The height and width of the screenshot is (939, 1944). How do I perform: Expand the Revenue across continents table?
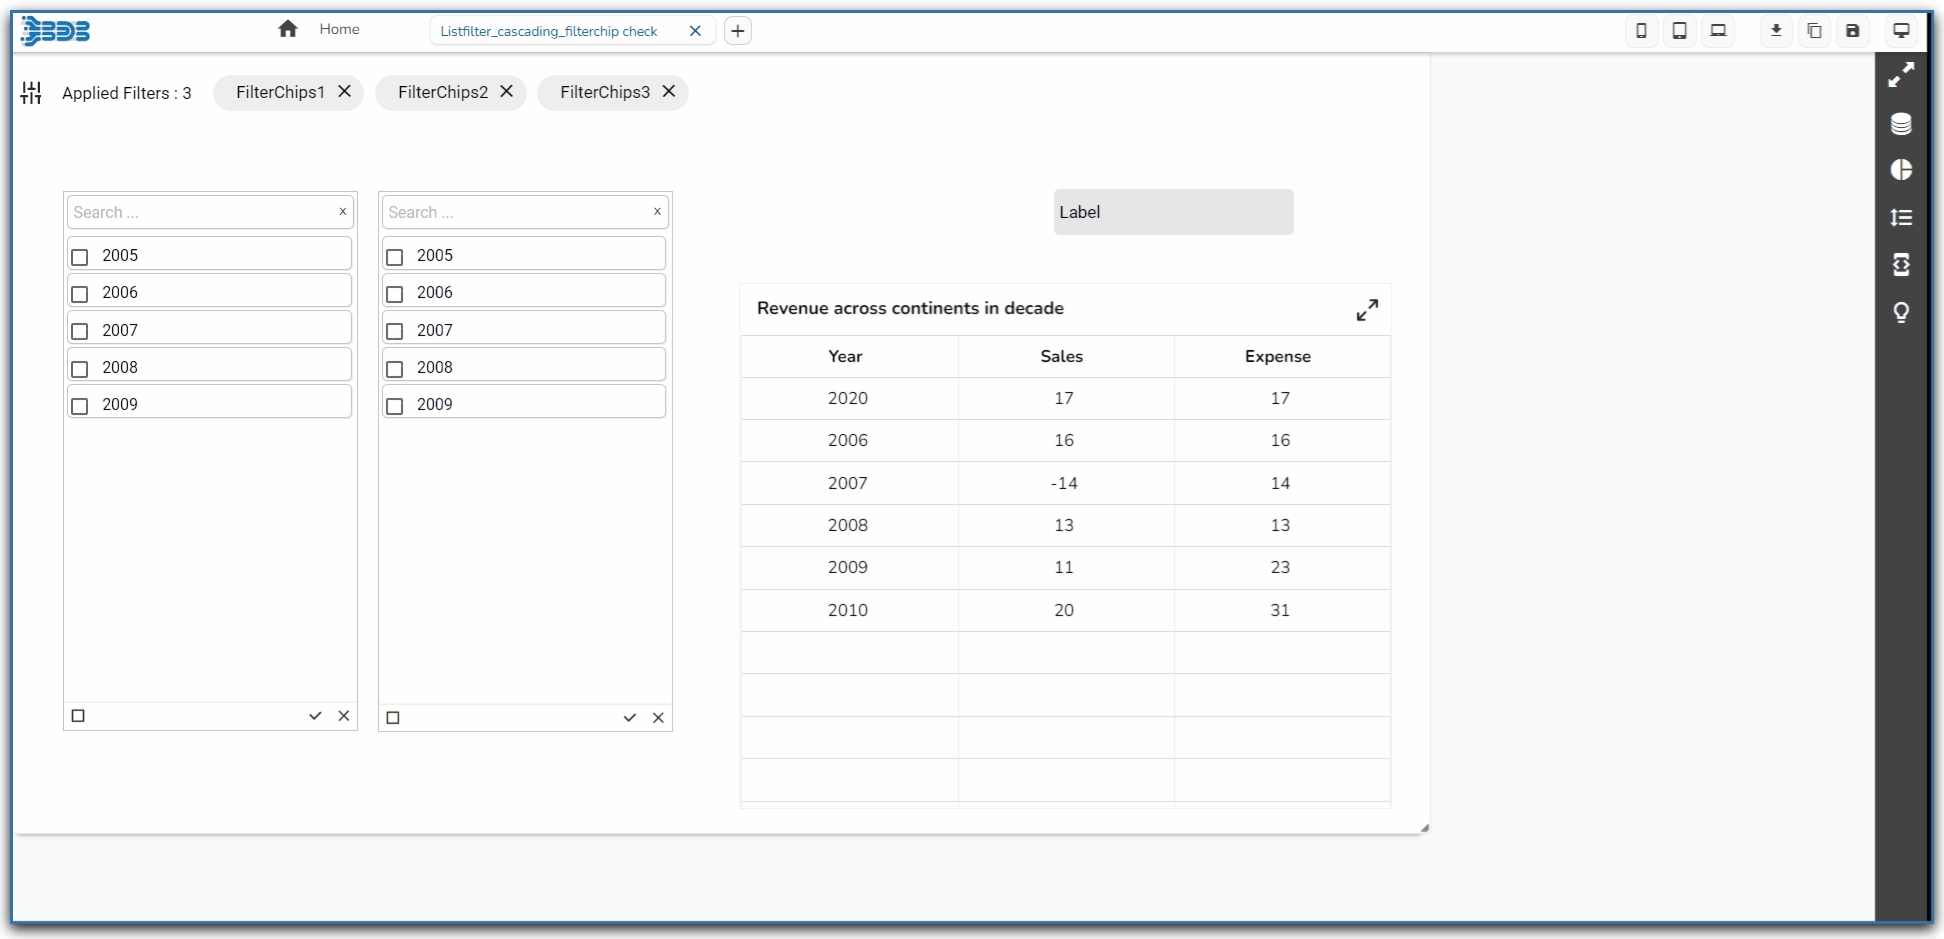point(1367,310)
